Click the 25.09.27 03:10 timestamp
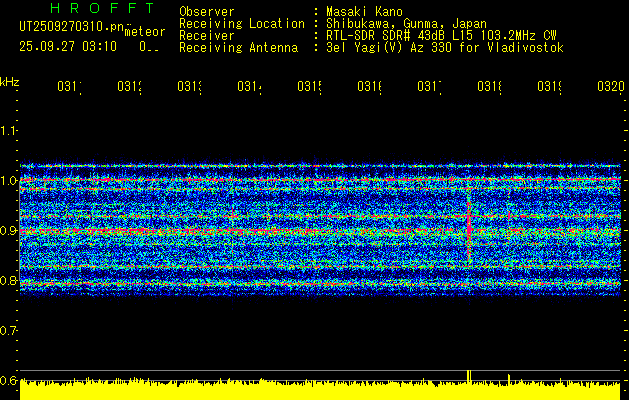Image resolution: width=629 pixels, height=400 pixels. click(x=68, y=47)
